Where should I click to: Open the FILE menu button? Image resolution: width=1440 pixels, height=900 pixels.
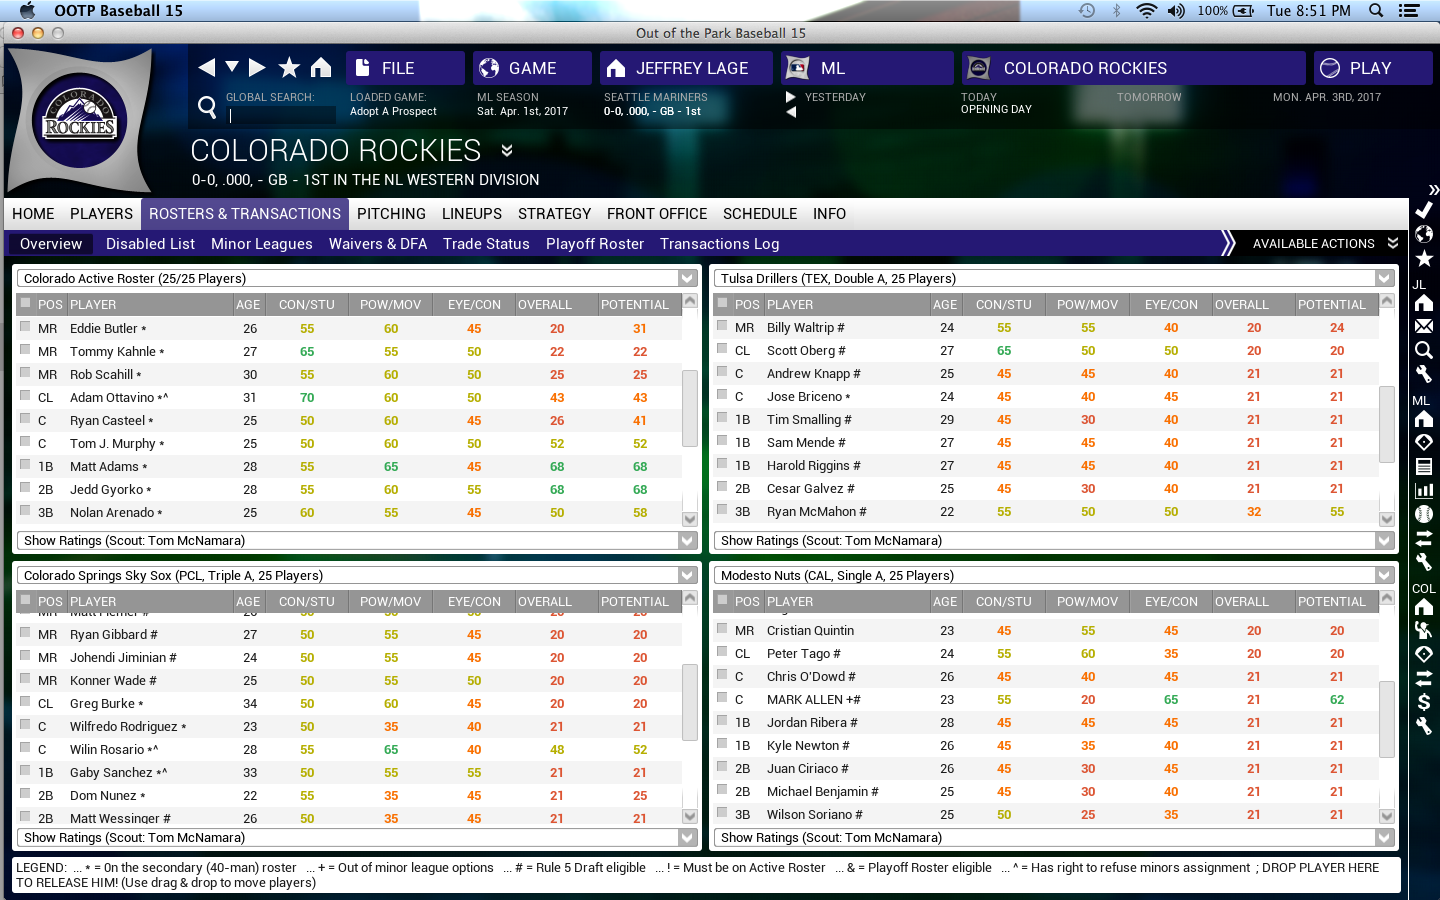point(405,68)
